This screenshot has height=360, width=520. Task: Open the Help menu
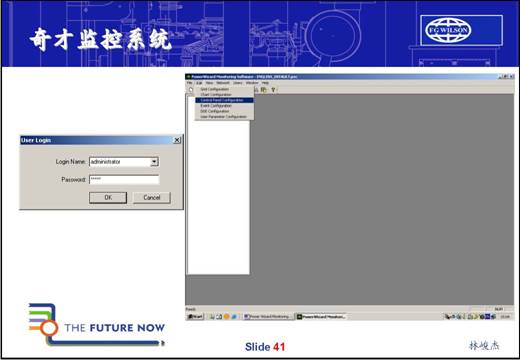click(x=265, y=83)
